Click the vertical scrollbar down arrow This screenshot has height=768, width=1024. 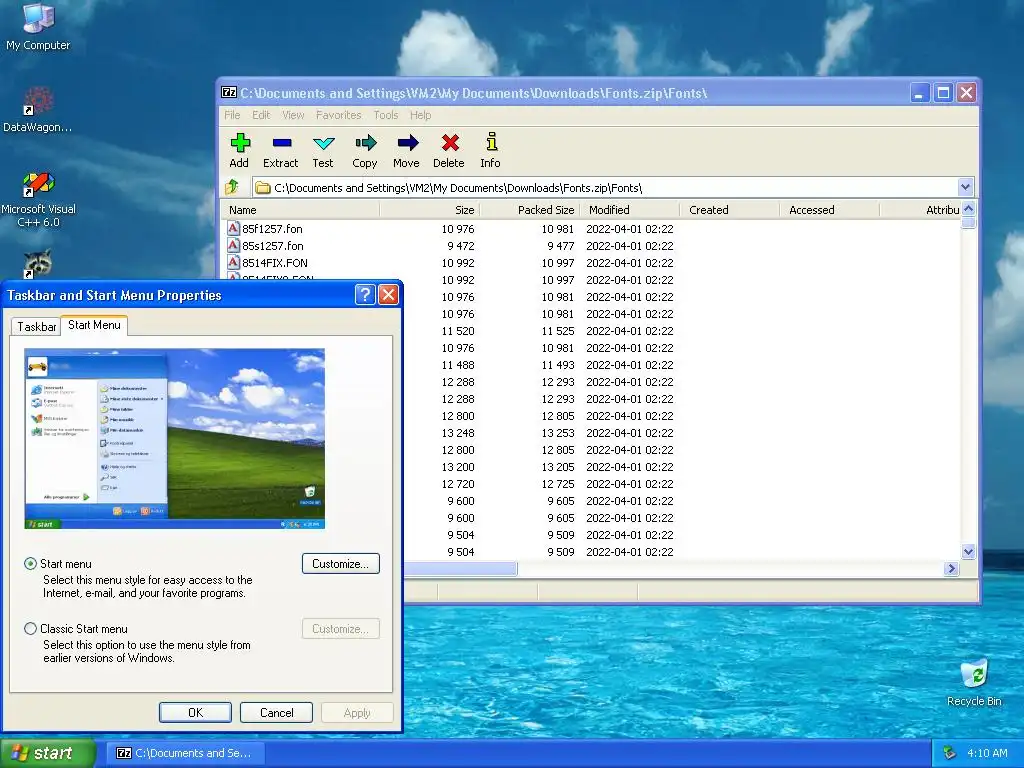click(x=968, y=551)
